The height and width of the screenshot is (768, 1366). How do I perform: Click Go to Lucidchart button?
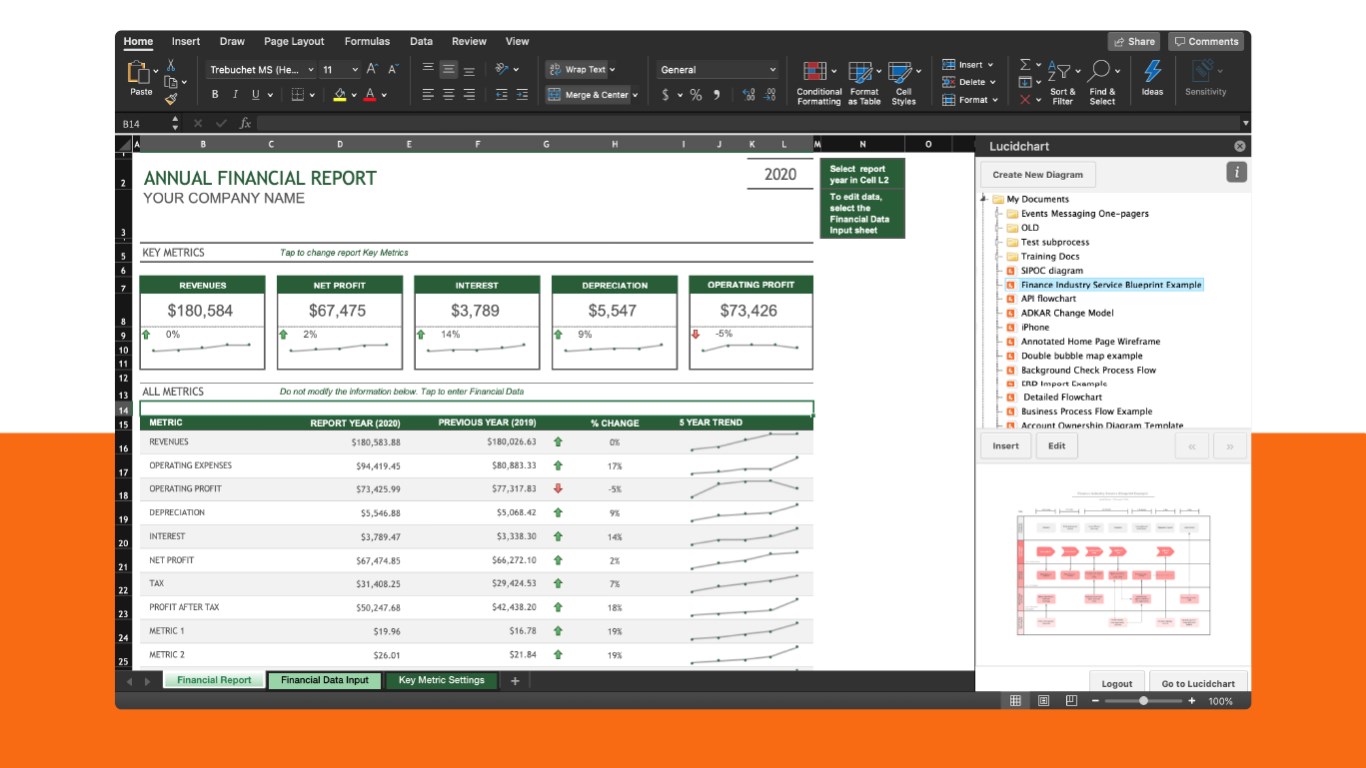1198,683
